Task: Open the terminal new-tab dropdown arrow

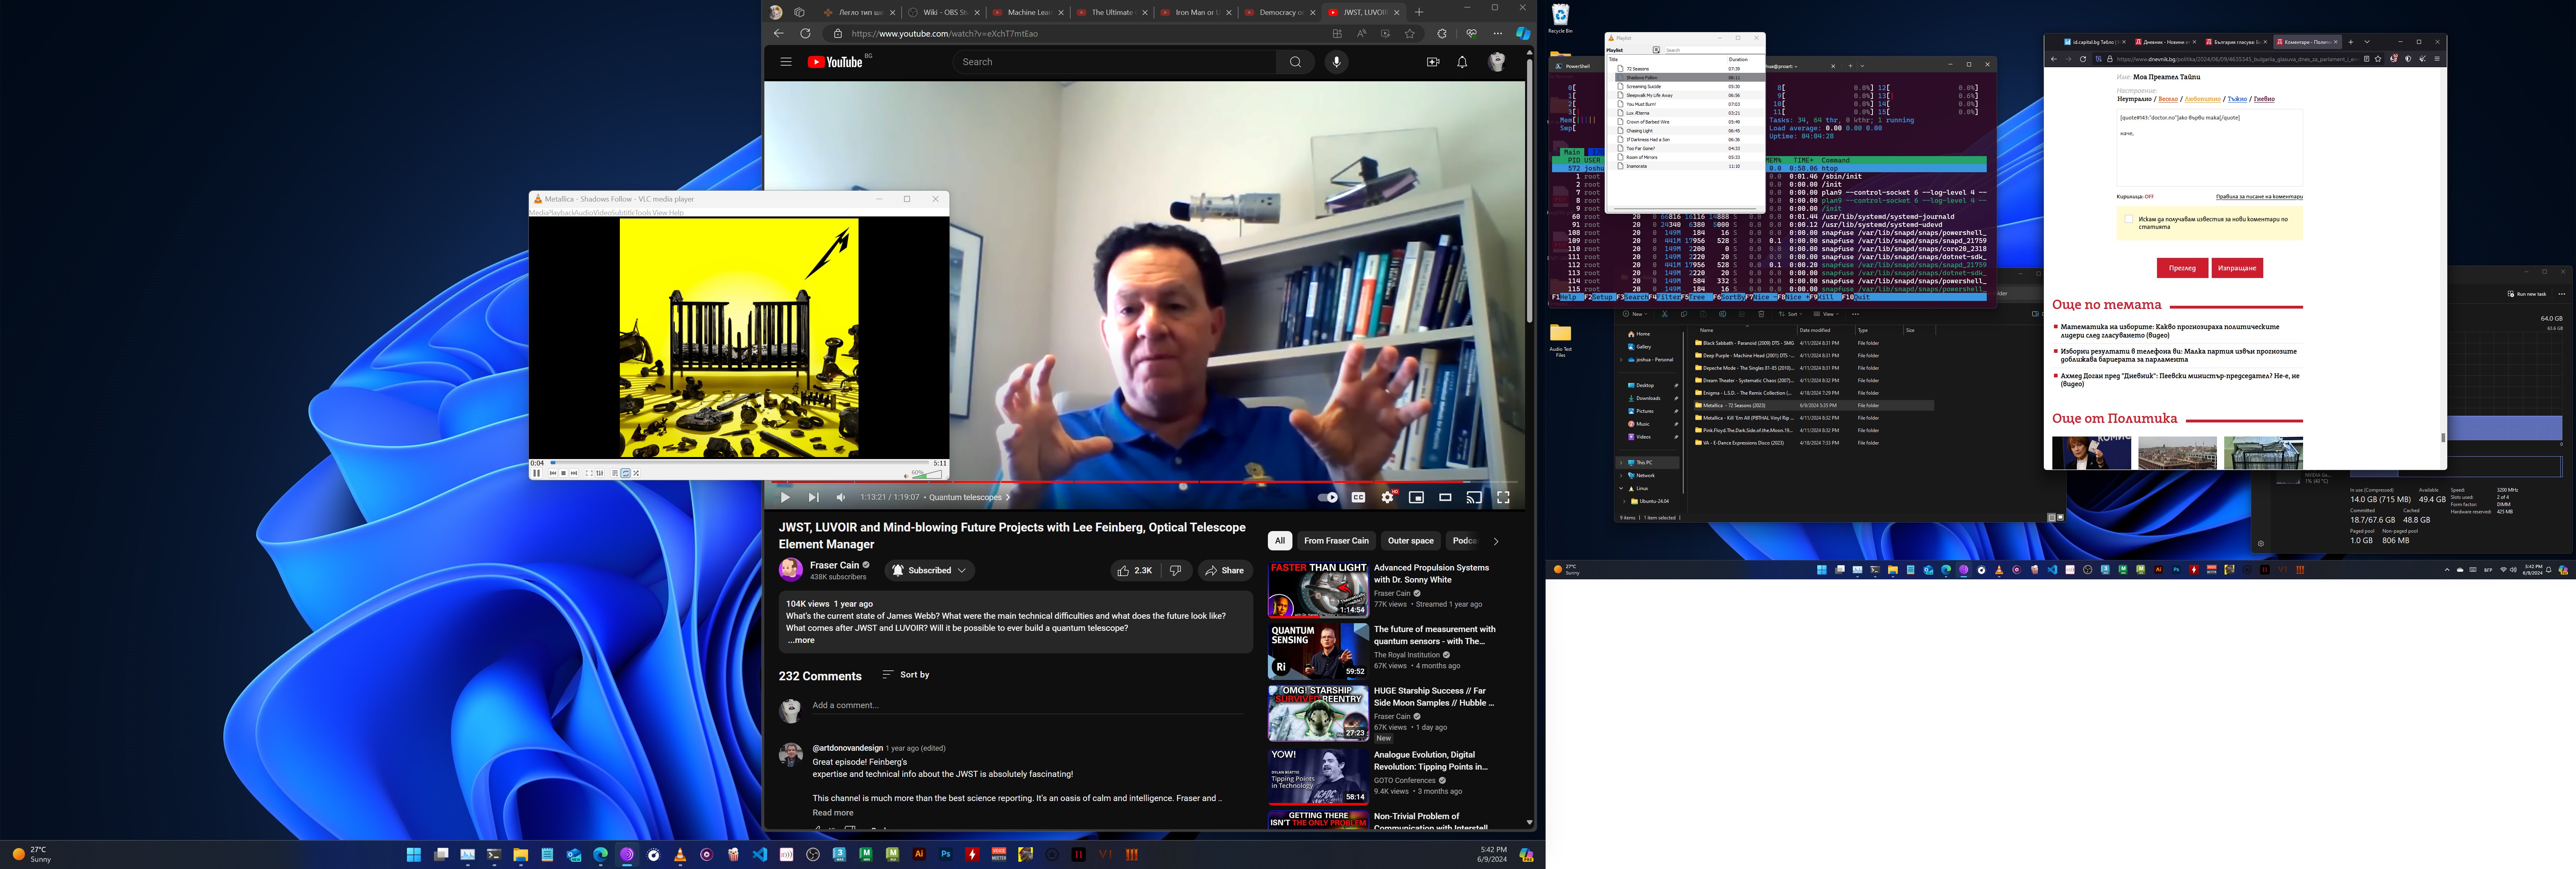Action: click(x=1861, y=66)
